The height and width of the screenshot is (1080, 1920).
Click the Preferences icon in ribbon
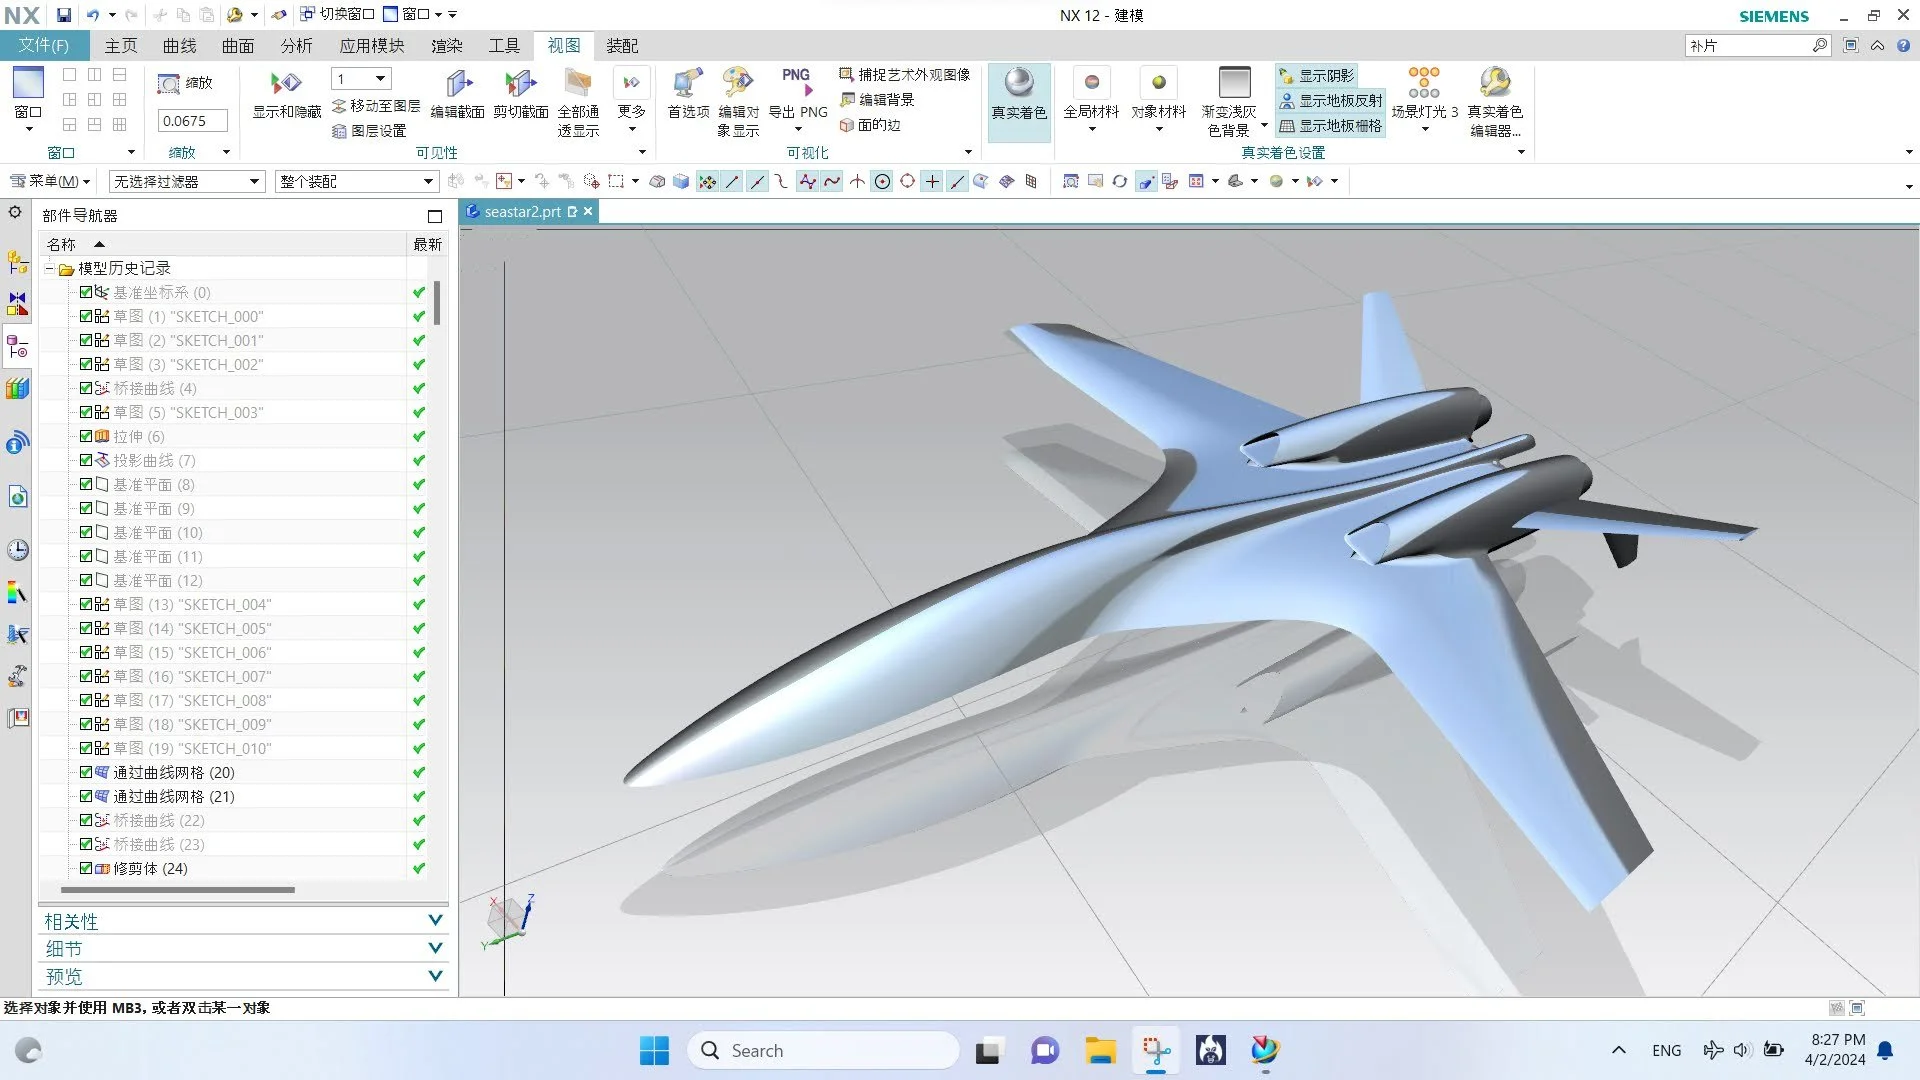tap(688, 83)
